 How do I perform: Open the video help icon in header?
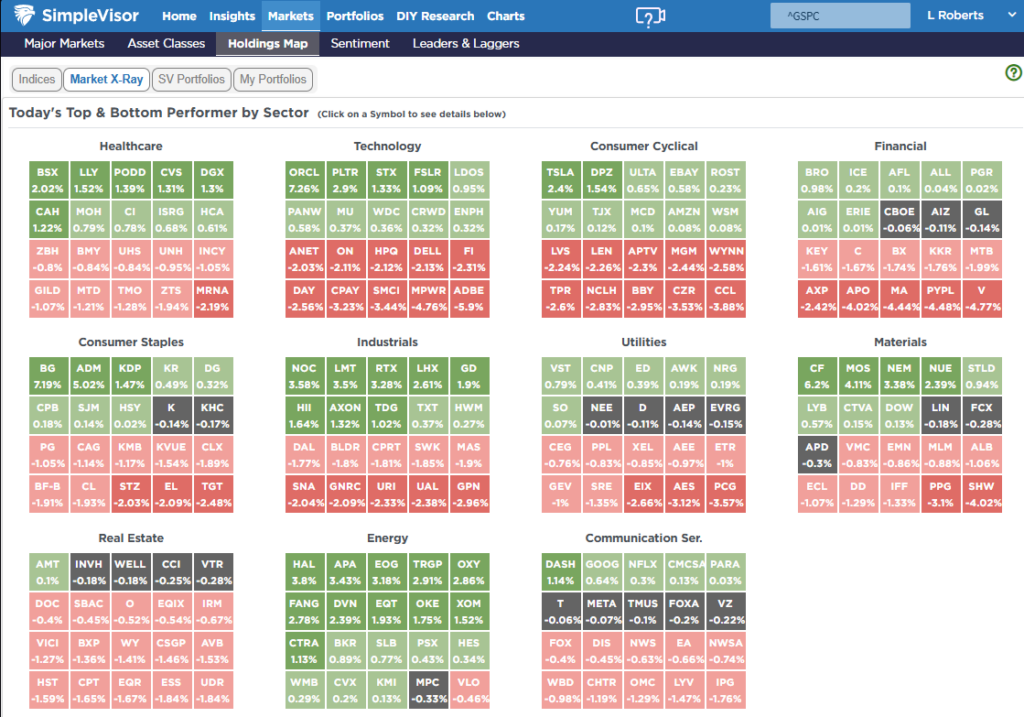650,16
